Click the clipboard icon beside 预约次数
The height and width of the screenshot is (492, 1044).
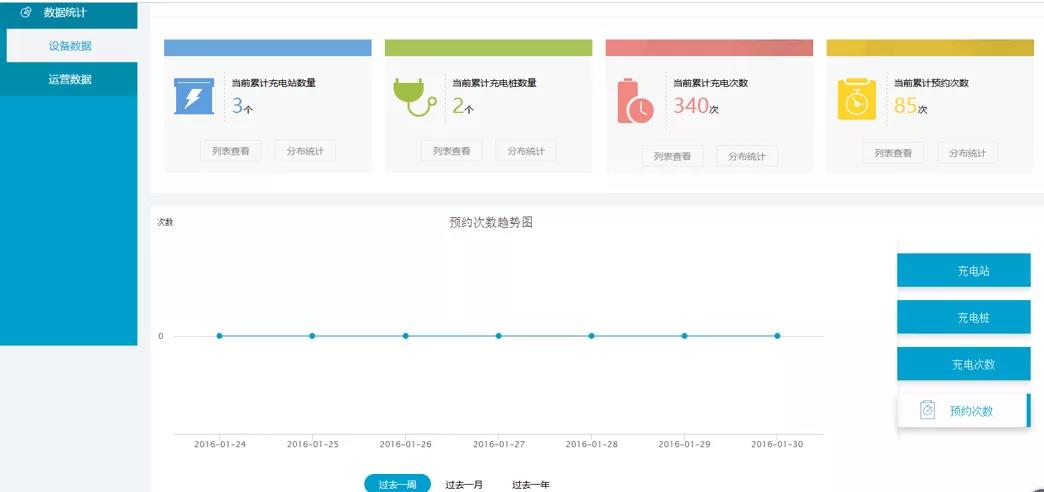pyautogui.click(x=927, y=410)
